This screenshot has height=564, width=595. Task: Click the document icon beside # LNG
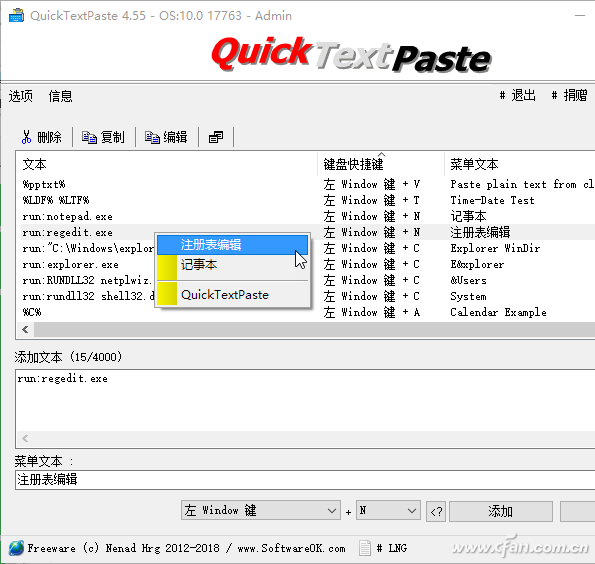pos(365,548)
